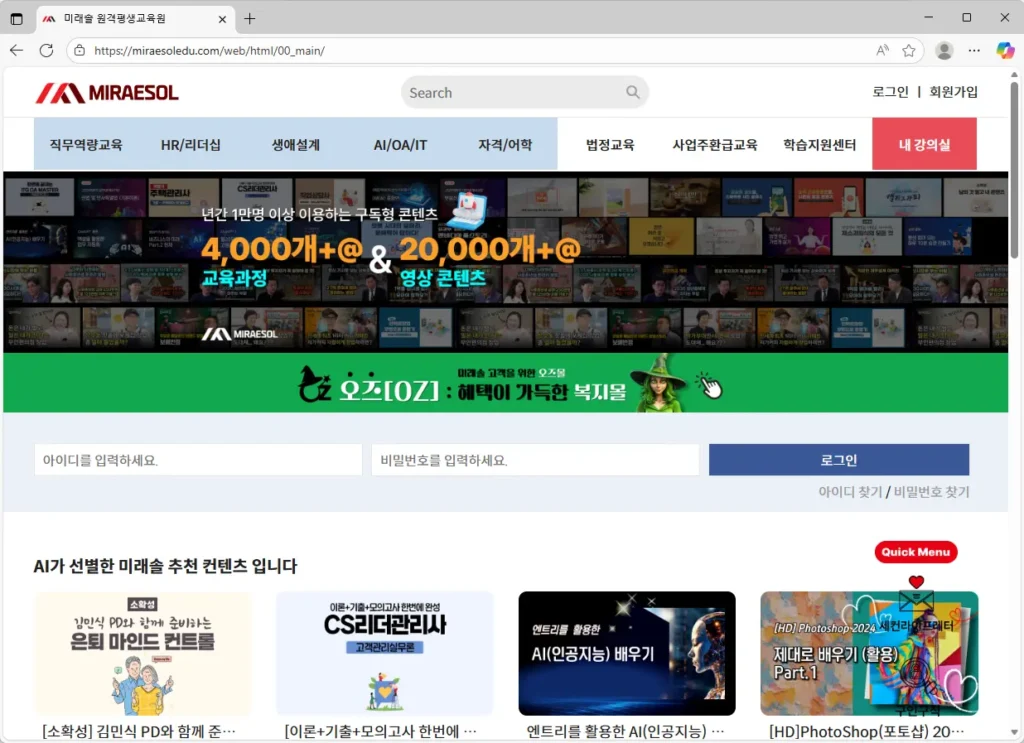Click the Quick Menu heart icon

(x=916, y=581)
